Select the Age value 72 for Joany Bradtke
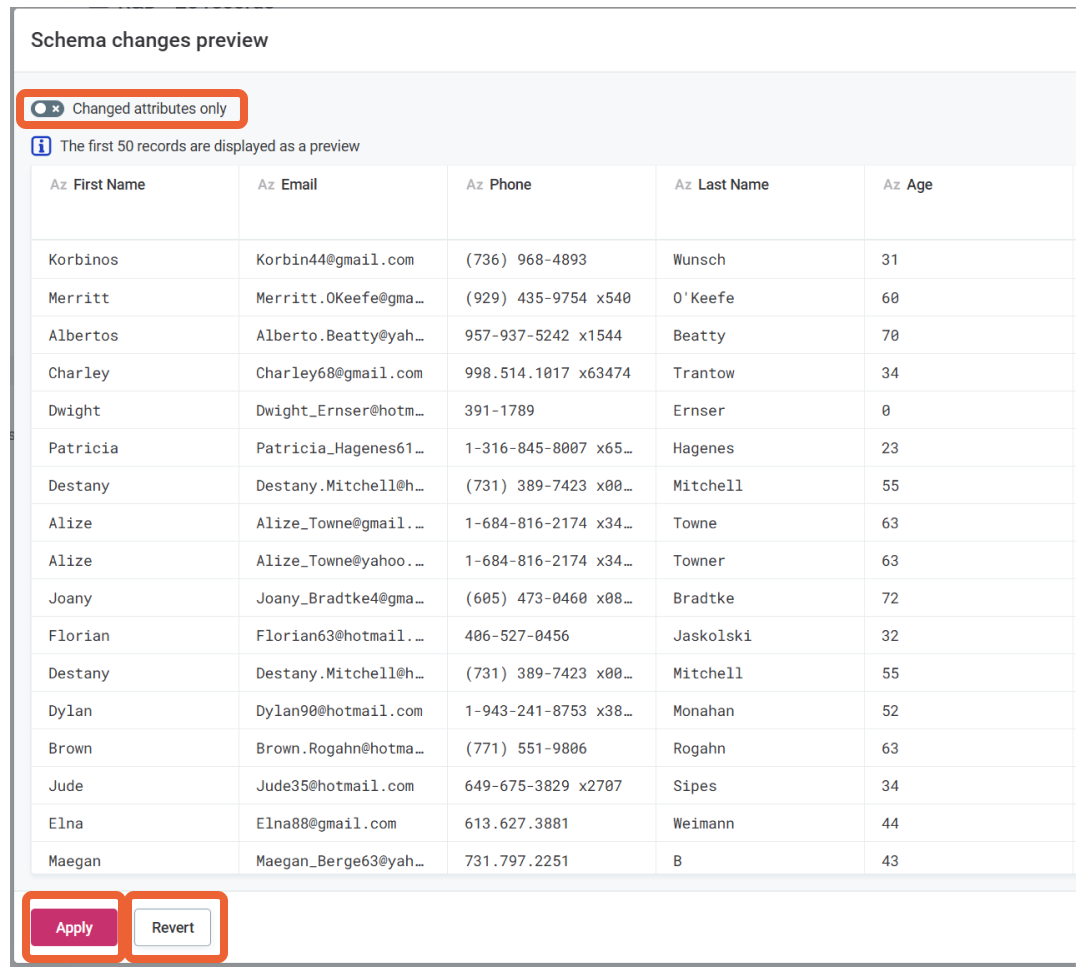1089x973 pixels. tap(890, 597)
